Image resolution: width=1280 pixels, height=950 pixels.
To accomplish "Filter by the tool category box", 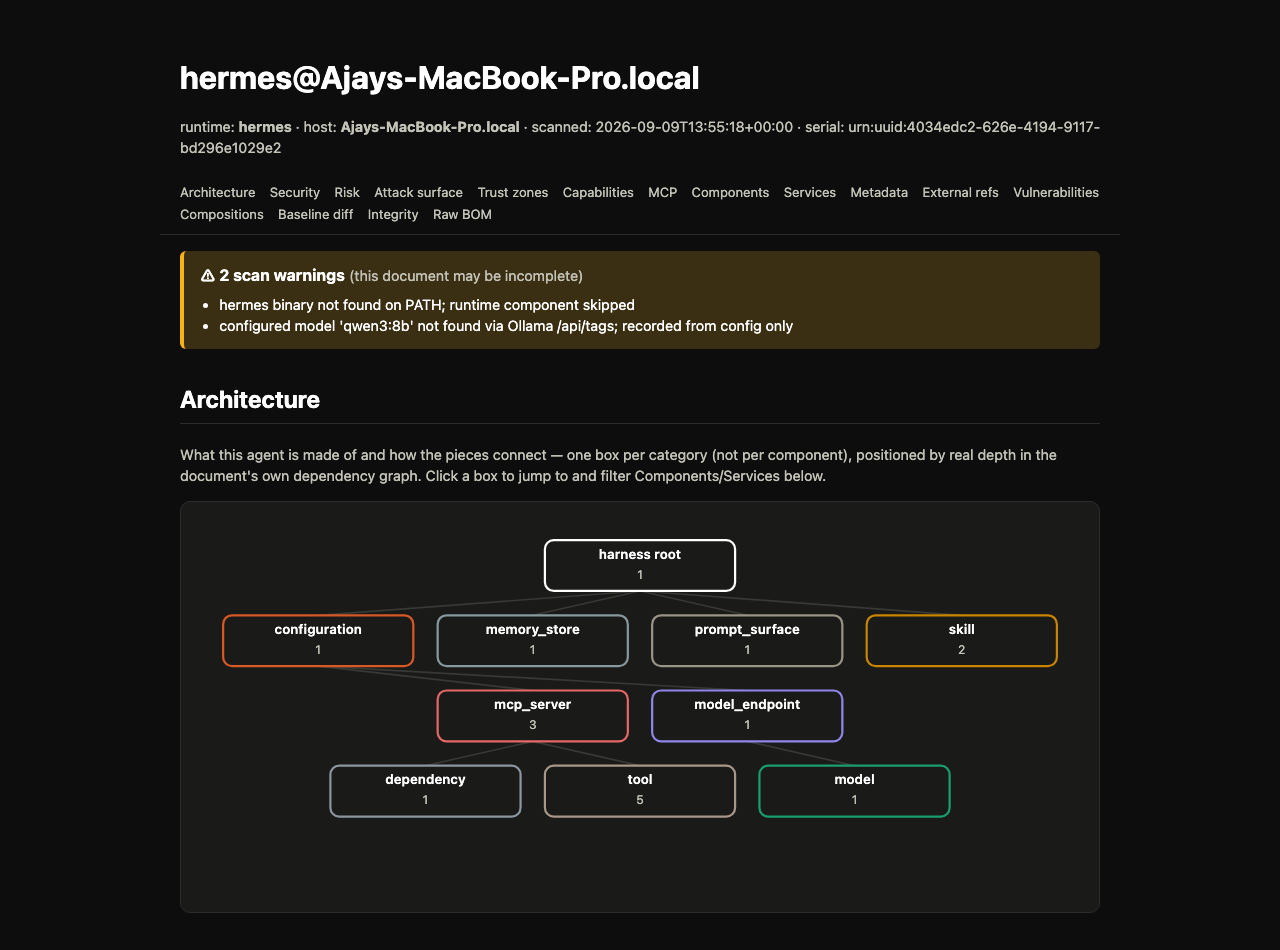I will [x=640, y=790].
